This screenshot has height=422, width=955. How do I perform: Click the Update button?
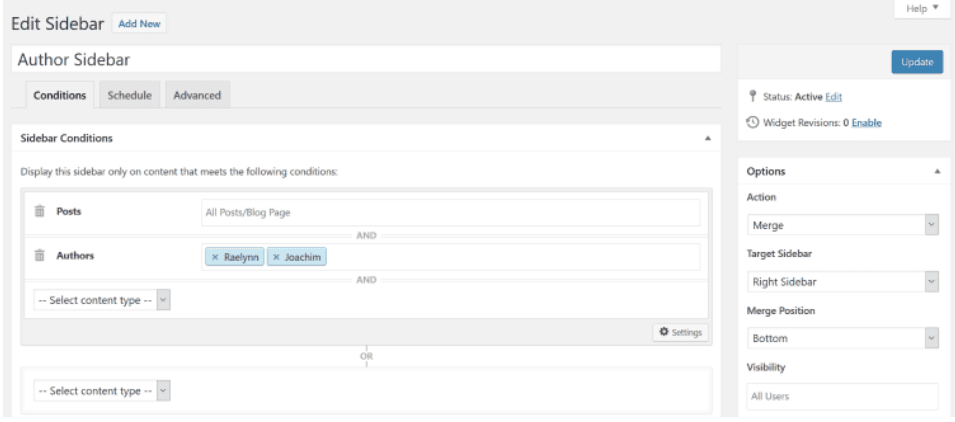pyautogui.click(x=917, y=62)
